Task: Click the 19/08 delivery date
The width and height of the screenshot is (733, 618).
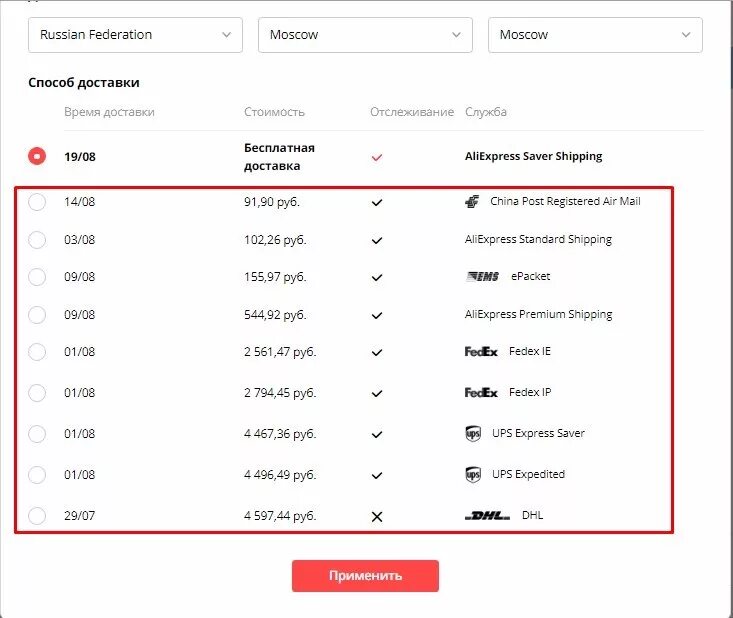Action: (x=80, y=157)
